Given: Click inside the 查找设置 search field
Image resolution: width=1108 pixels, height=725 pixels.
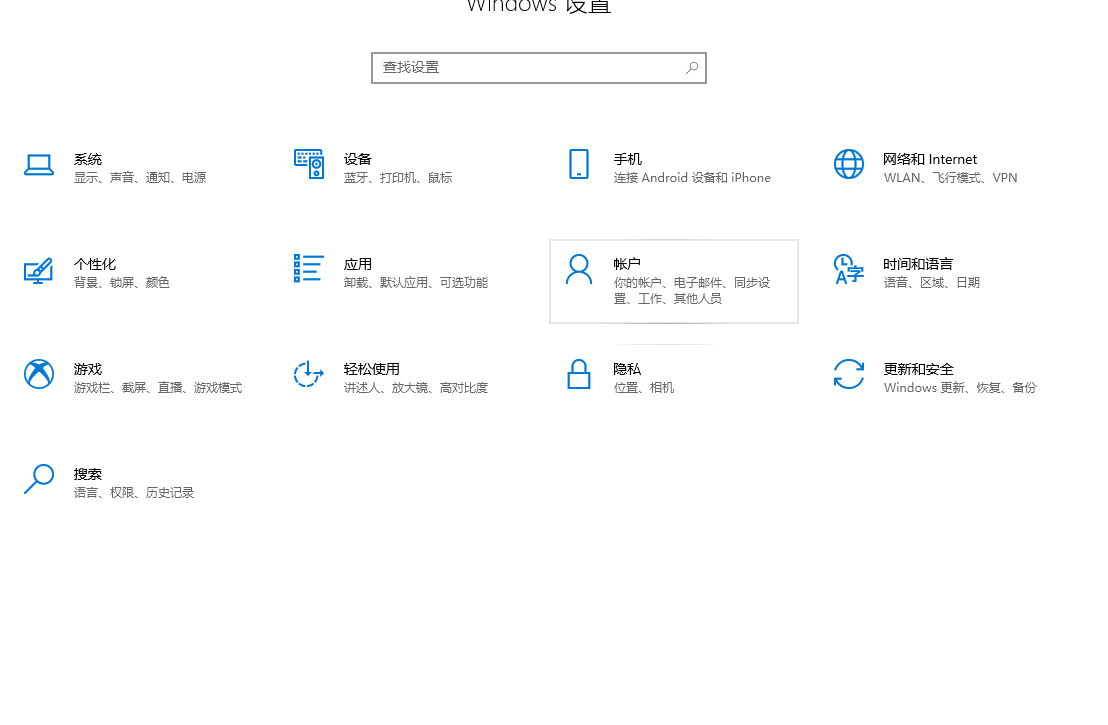Looking at the screenshot, I should (x=520, y=67).
